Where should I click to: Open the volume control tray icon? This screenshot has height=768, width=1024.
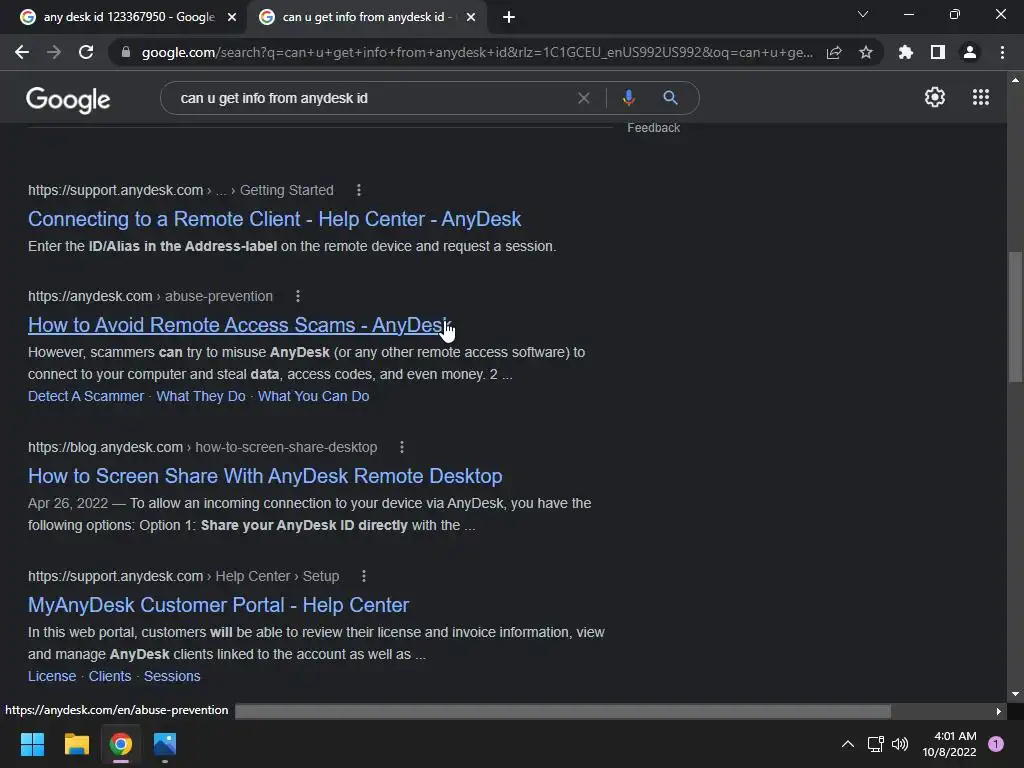tap(900, 744)
